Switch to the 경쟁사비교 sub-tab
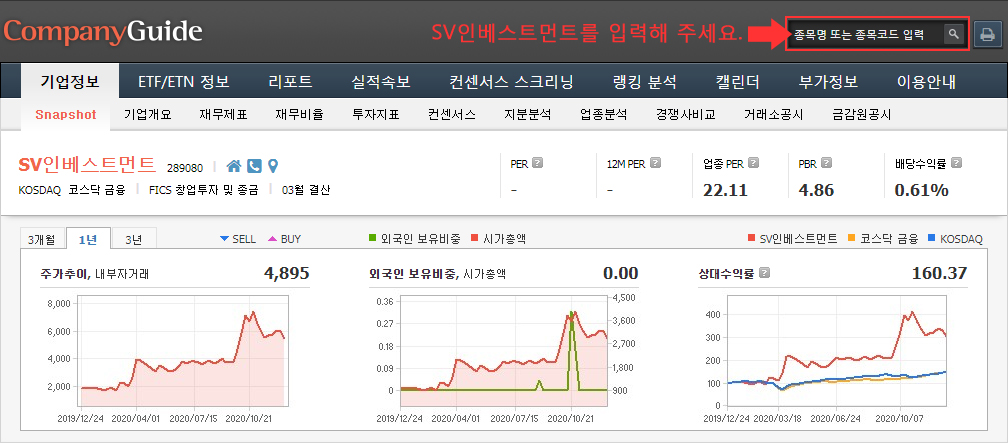Image resolution: width=1008 pixels, height=443 pixels. click(685, 115)
